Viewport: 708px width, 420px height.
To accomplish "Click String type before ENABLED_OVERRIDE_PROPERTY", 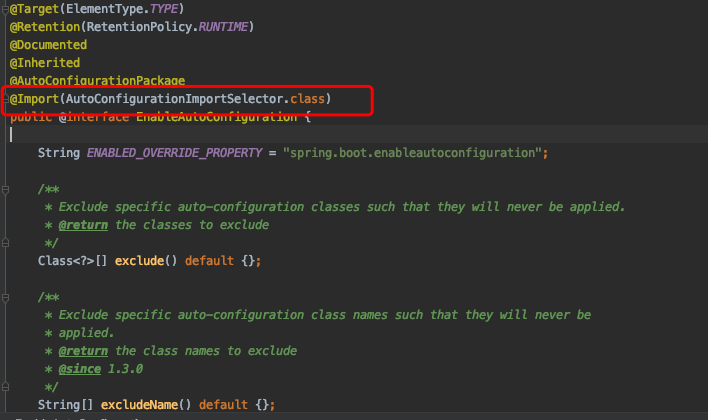I will tap(59, 153).
